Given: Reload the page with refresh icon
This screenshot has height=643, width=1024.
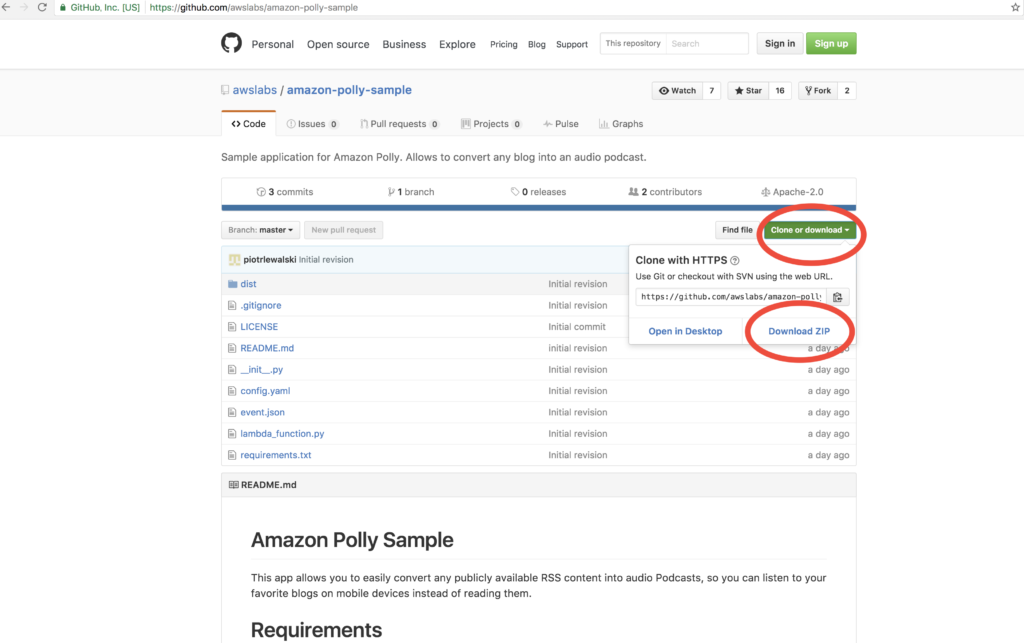Looking at the screenshot, I should tap(42, 7).
